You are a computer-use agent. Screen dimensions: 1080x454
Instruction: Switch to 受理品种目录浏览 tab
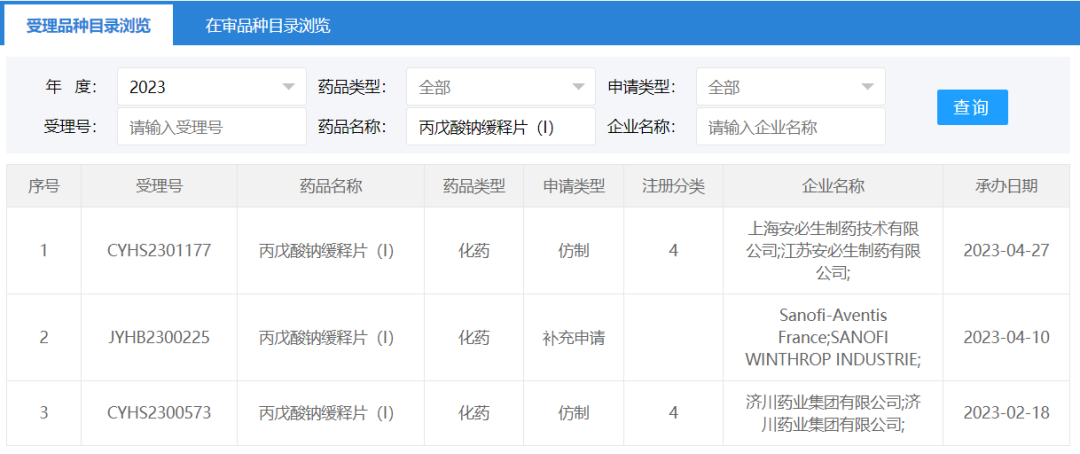pyautogui.click(x=88, y=25)
